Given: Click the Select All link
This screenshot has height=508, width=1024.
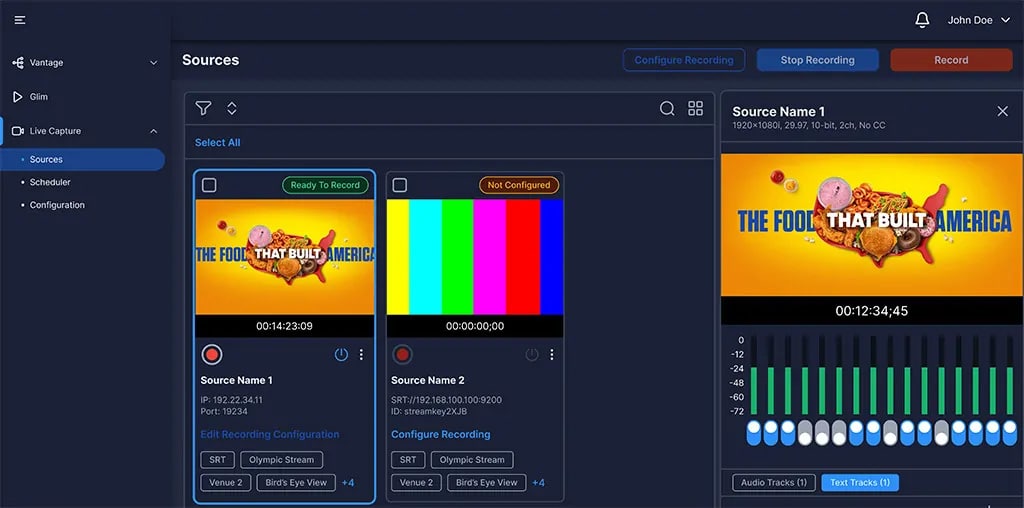Looking at the screenshot, I should [x=217, y=142].
